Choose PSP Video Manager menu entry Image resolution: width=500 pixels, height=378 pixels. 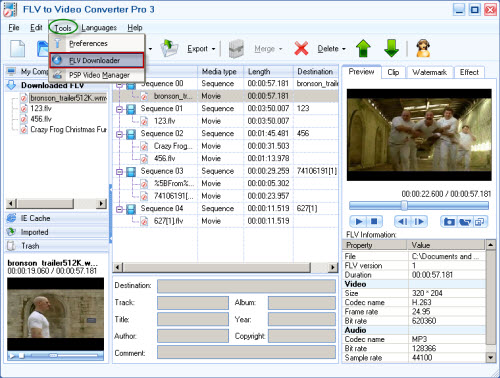(x=97, y=75)
